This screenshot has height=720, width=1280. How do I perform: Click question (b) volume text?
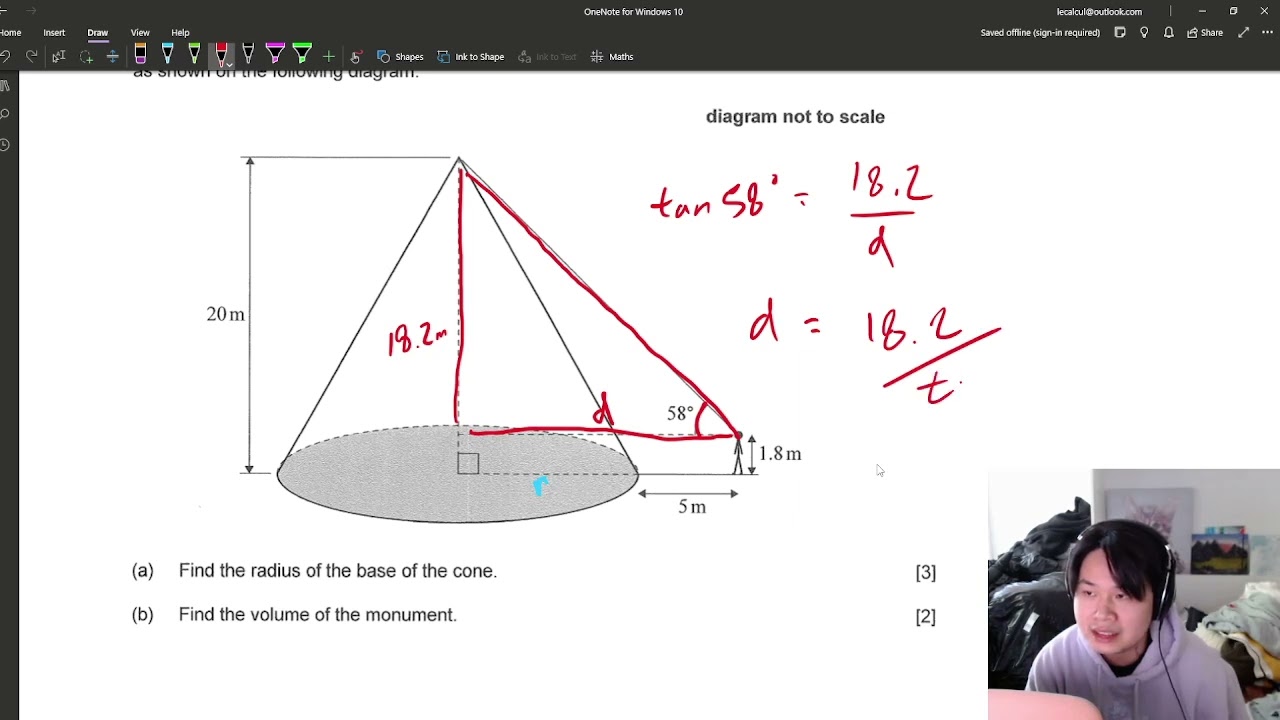click(317, 615)
